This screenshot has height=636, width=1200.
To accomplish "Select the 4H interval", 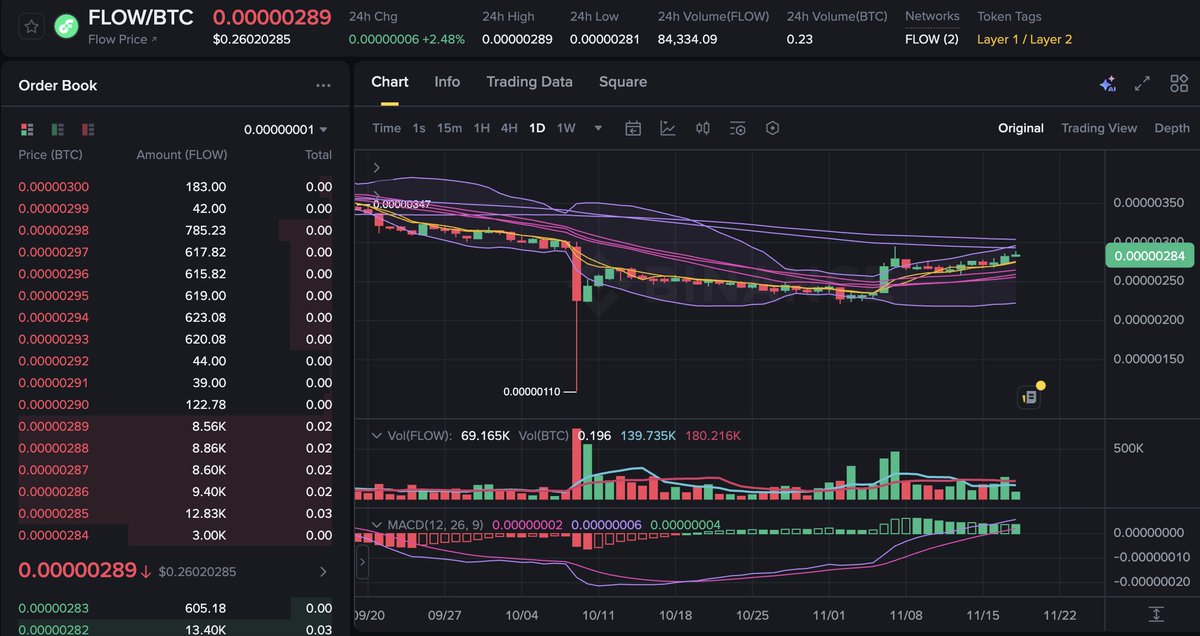I will (x=509, y=128).
